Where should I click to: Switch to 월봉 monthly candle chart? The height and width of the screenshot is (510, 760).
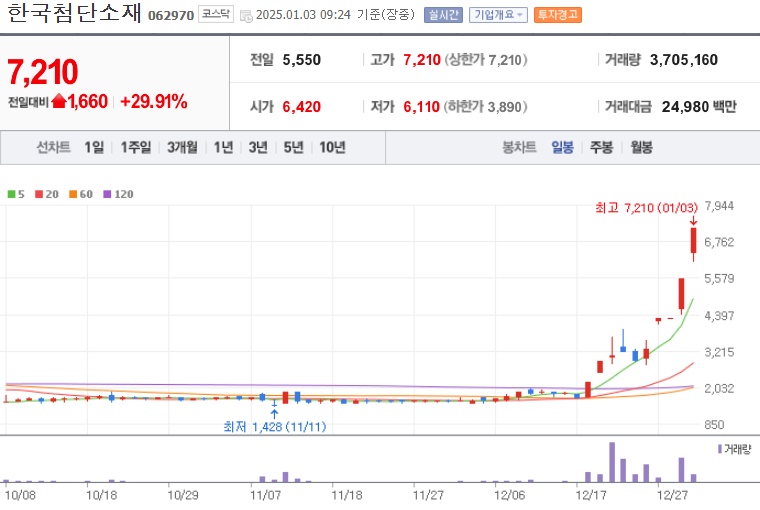(641, 147)
